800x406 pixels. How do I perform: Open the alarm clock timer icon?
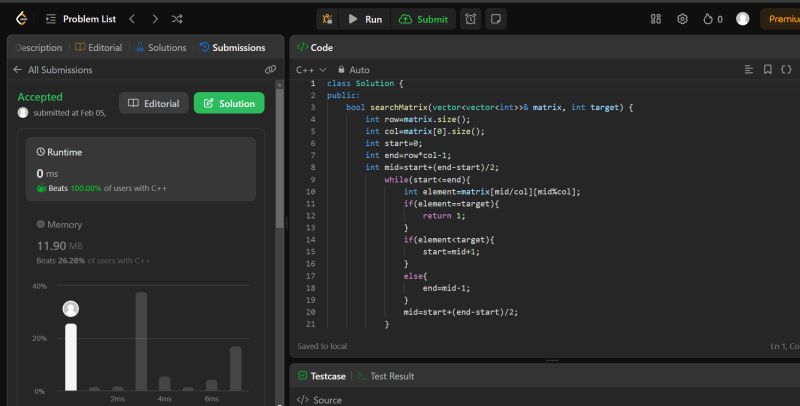click(x=470, y=19)
